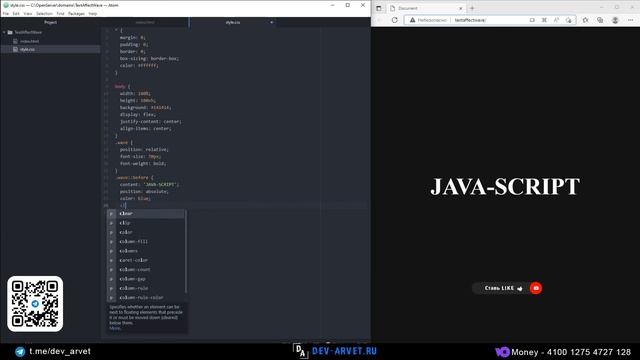Choose 'column-gap' autocomplete suggestion
Viewport: 640px width, 360px height.
[x=146, y=279]
